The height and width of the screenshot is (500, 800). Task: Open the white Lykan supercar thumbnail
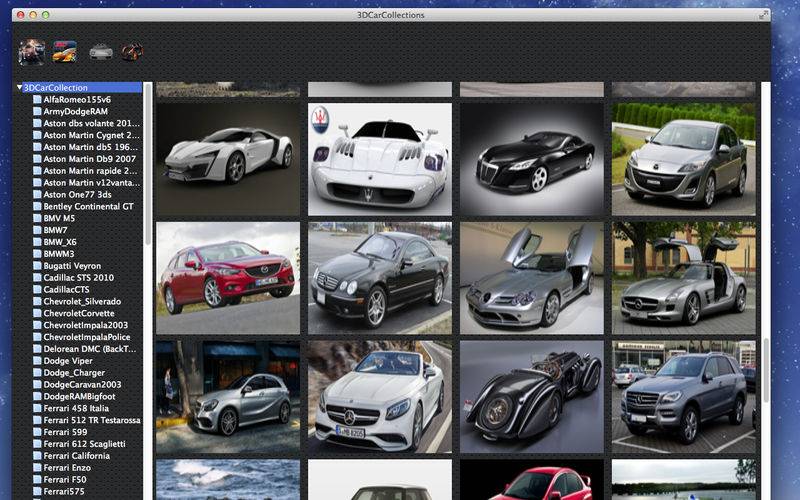tap(228, 159)
